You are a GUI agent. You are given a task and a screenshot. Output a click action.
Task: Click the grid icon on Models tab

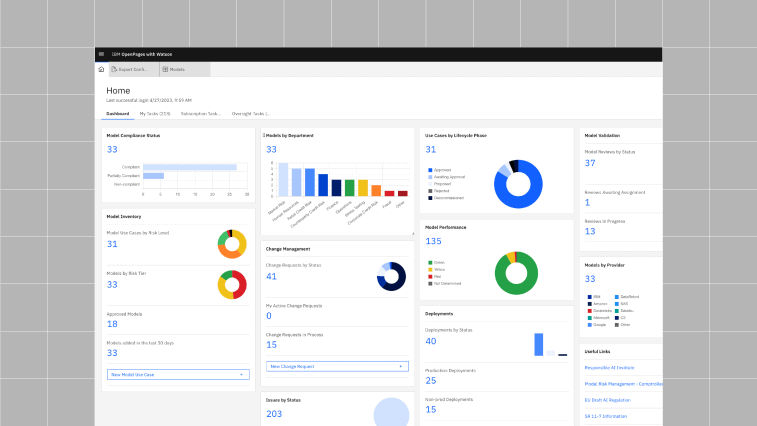click(165, 69)
